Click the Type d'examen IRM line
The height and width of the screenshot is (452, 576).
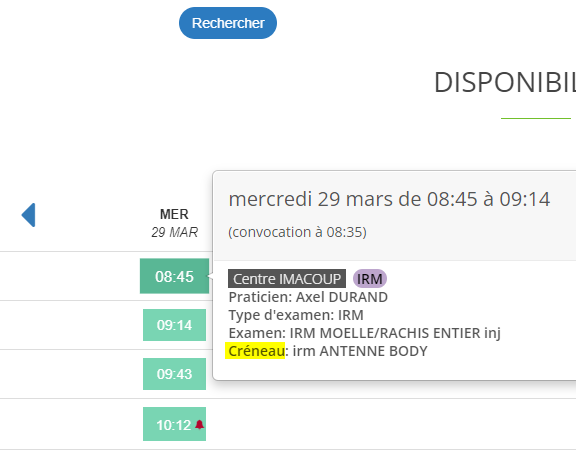(296, 315)
